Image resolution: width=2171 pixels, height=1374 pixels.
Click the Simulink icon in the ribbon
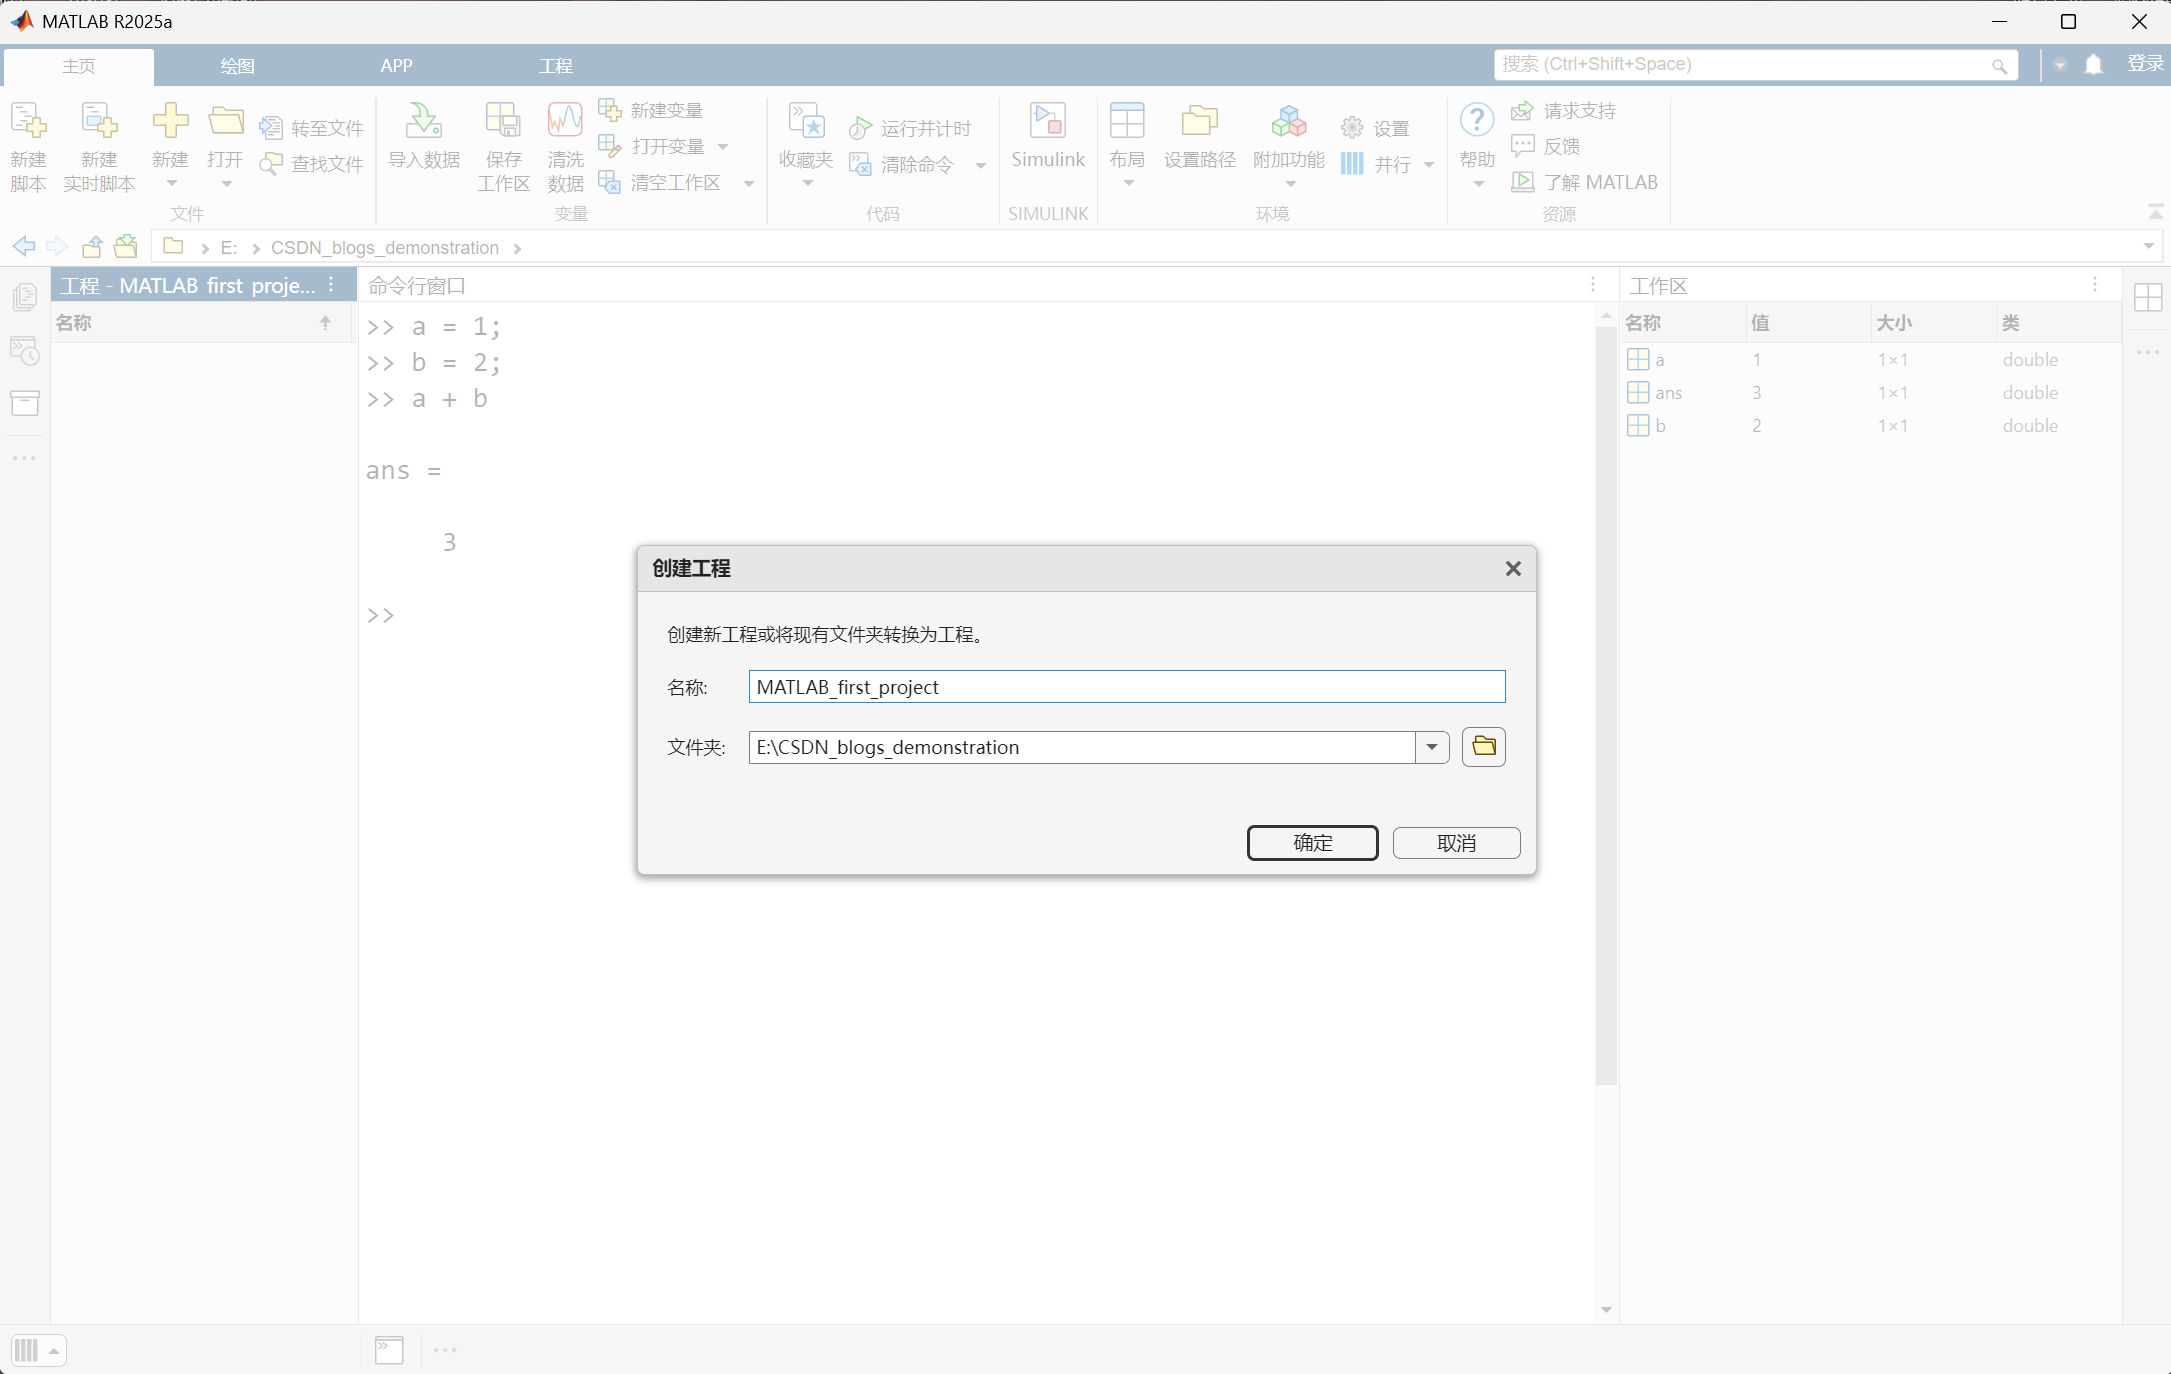(1047, 122)
